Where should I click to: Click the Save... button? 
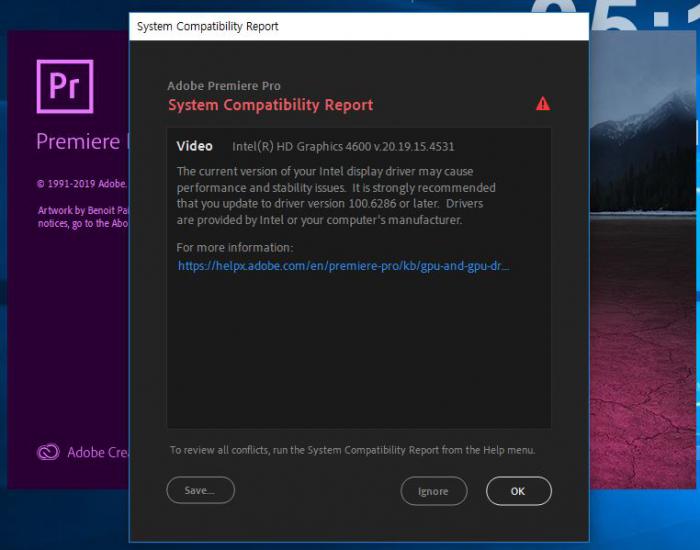200,490
